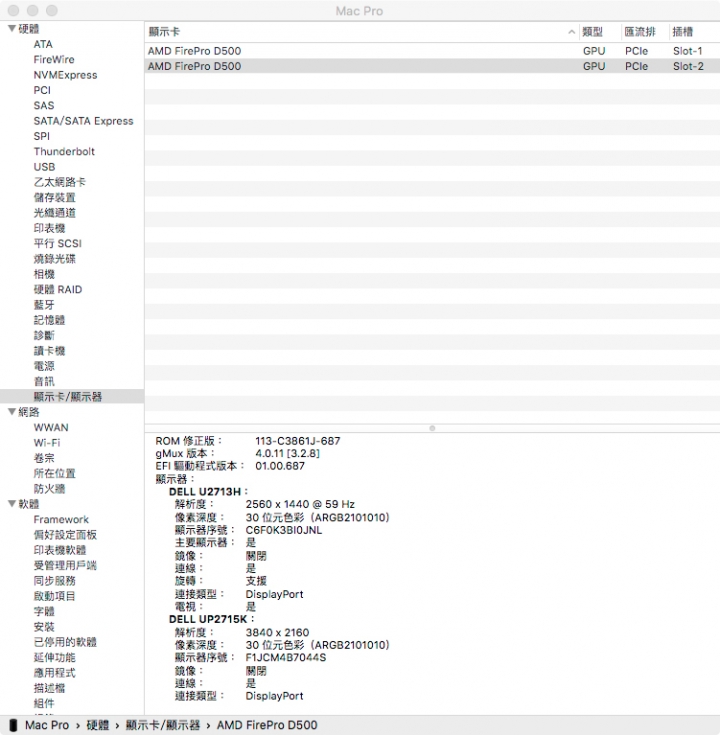Select ATA in the hardware list
The image size is (720, 735).
43,44
